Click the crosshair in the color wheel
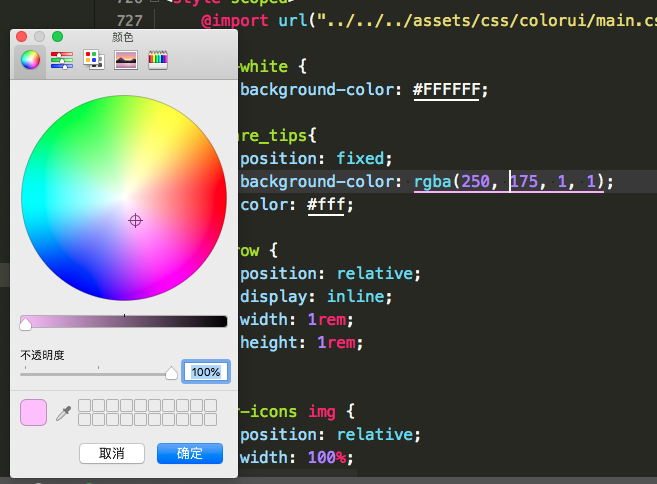Screen dimensions: 657x484 click(x=136, y=220)
